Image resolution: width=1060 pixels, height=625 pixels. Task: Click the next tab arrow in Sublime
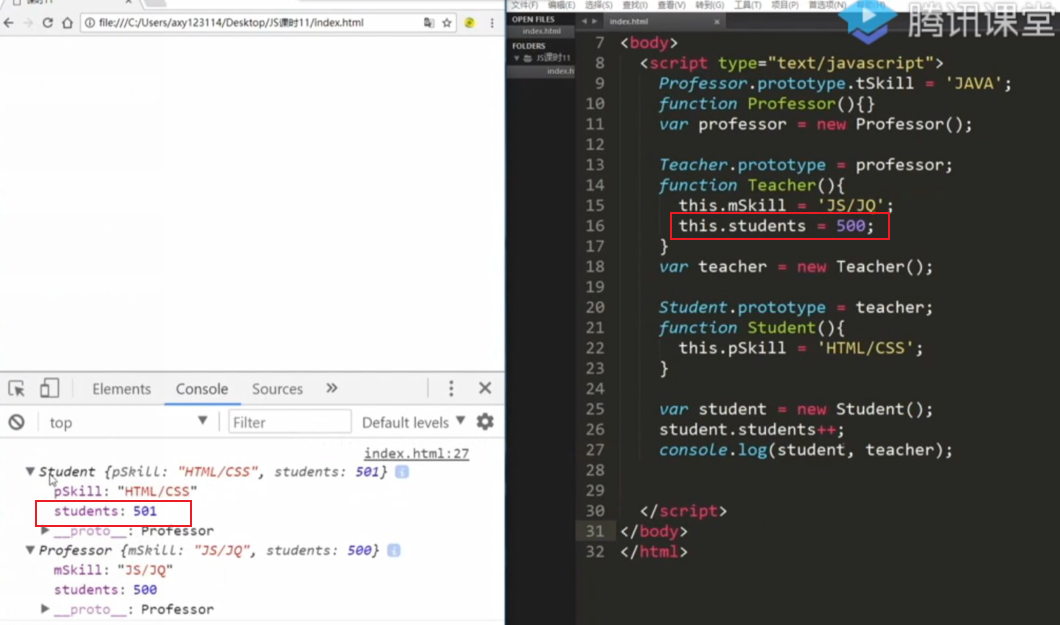click(x=595, y=21)
